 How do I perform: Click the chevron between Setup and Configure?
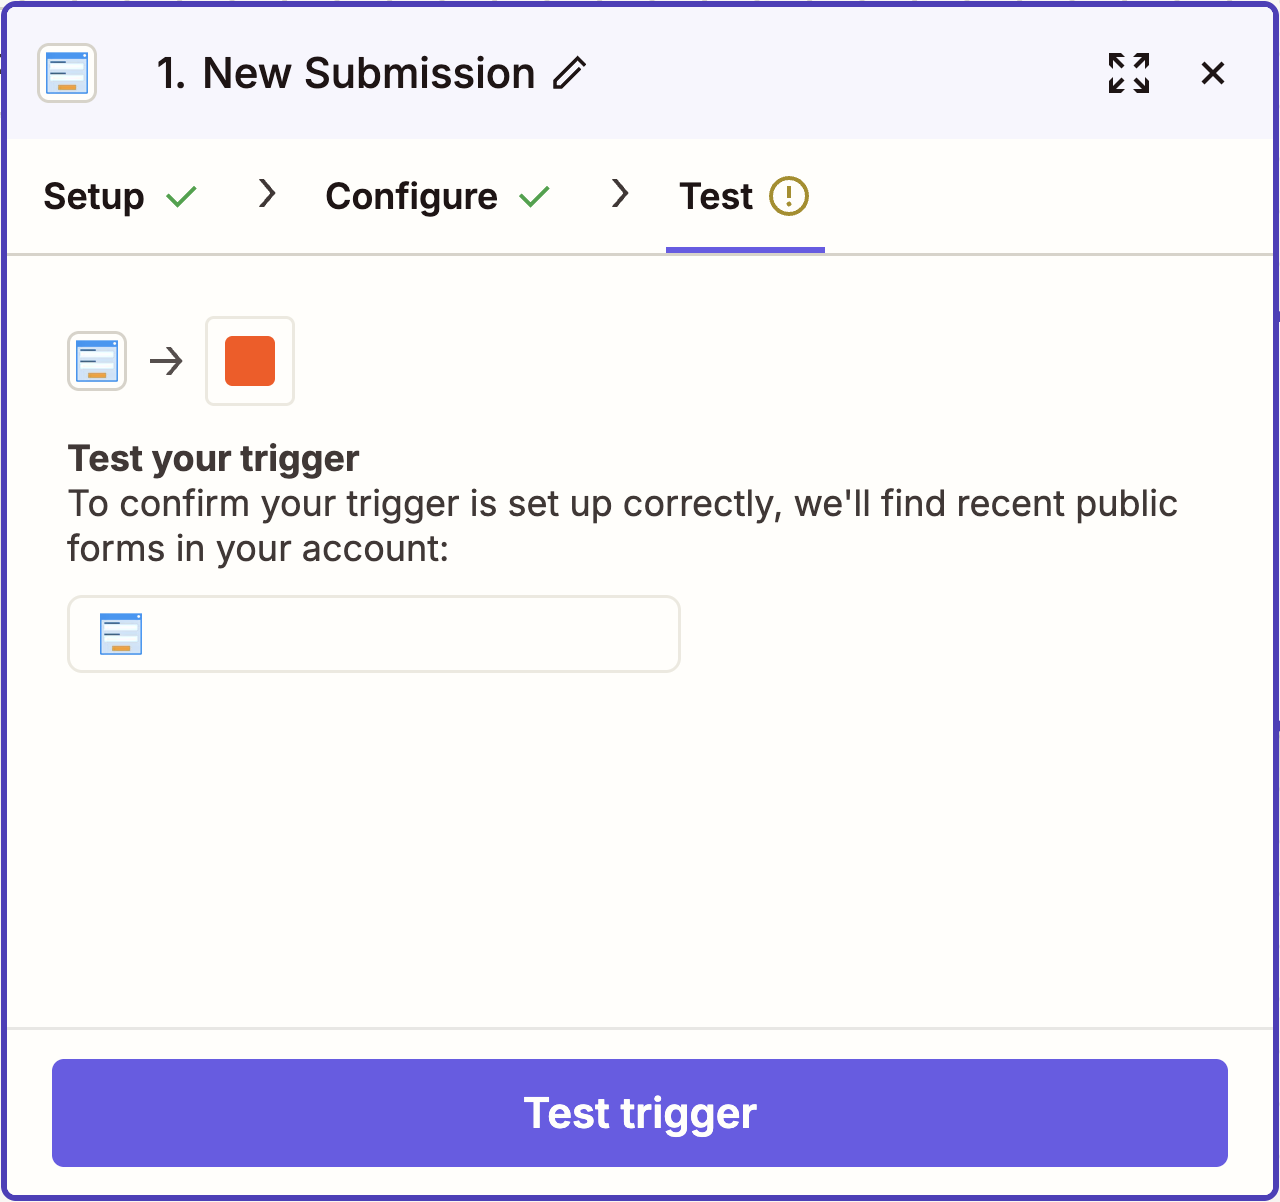tap(266, 193)
